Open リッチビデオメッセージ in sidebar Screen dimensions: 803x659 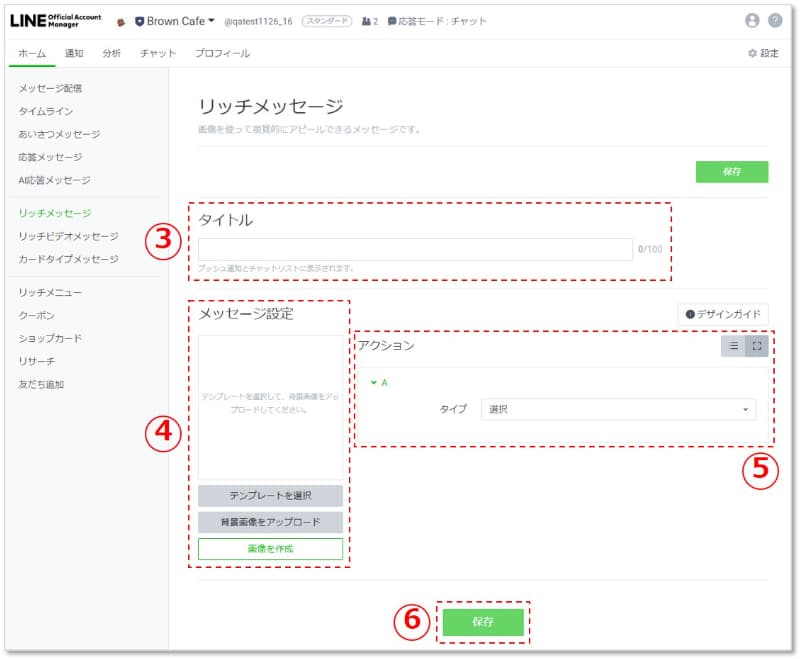tap(68, 237)
